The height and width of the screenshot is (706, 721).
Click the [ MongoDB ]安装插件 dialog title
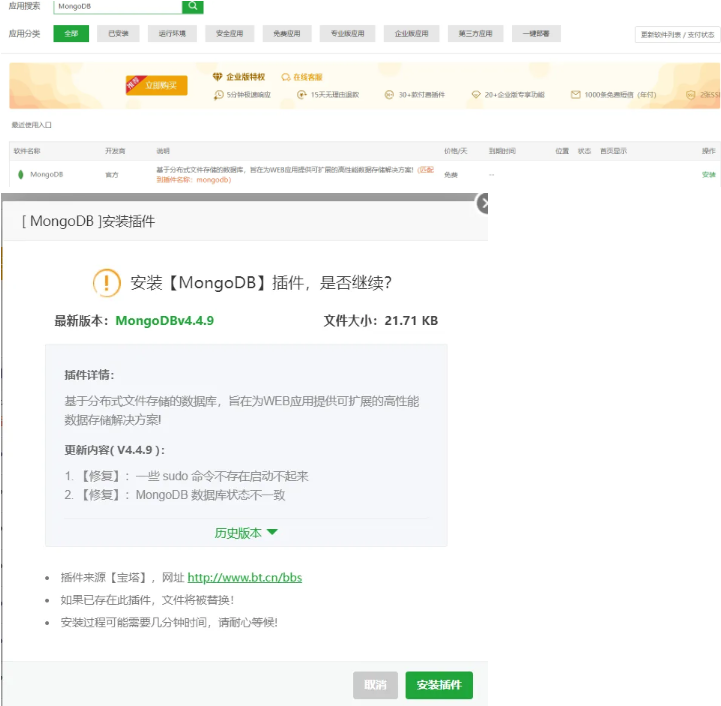[x=88, y=221]
